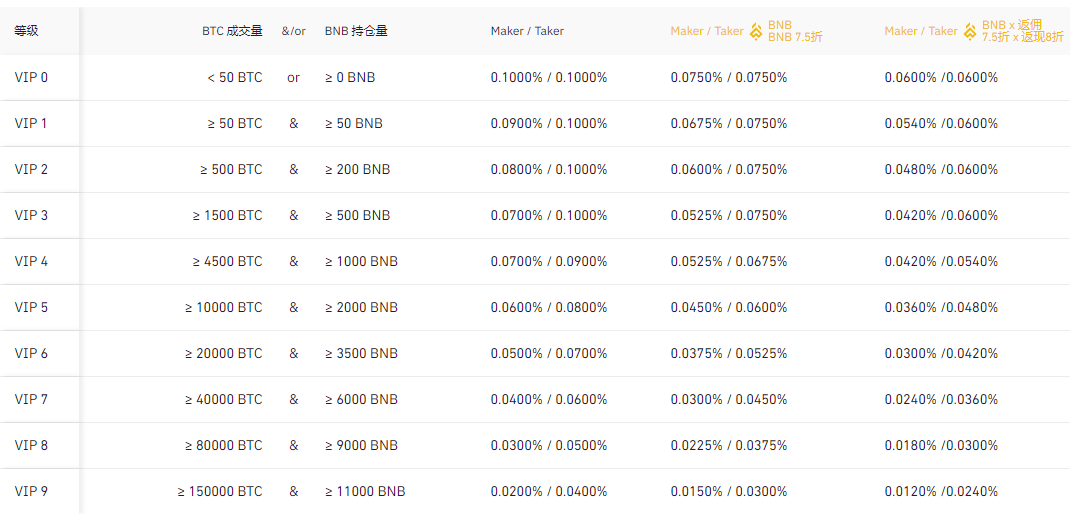Select the VIP 1 row label

coord(31,123)
